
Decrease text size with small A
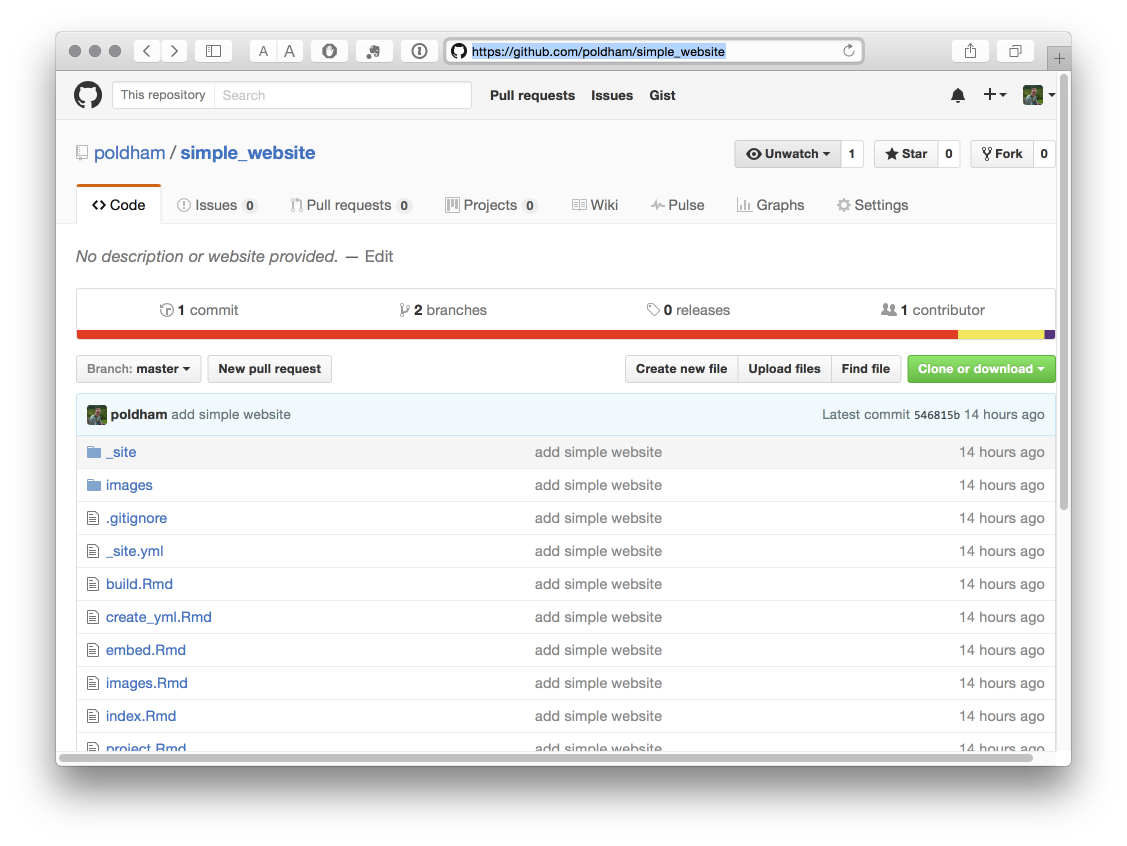pyautogui.click(x=263, y=51)
